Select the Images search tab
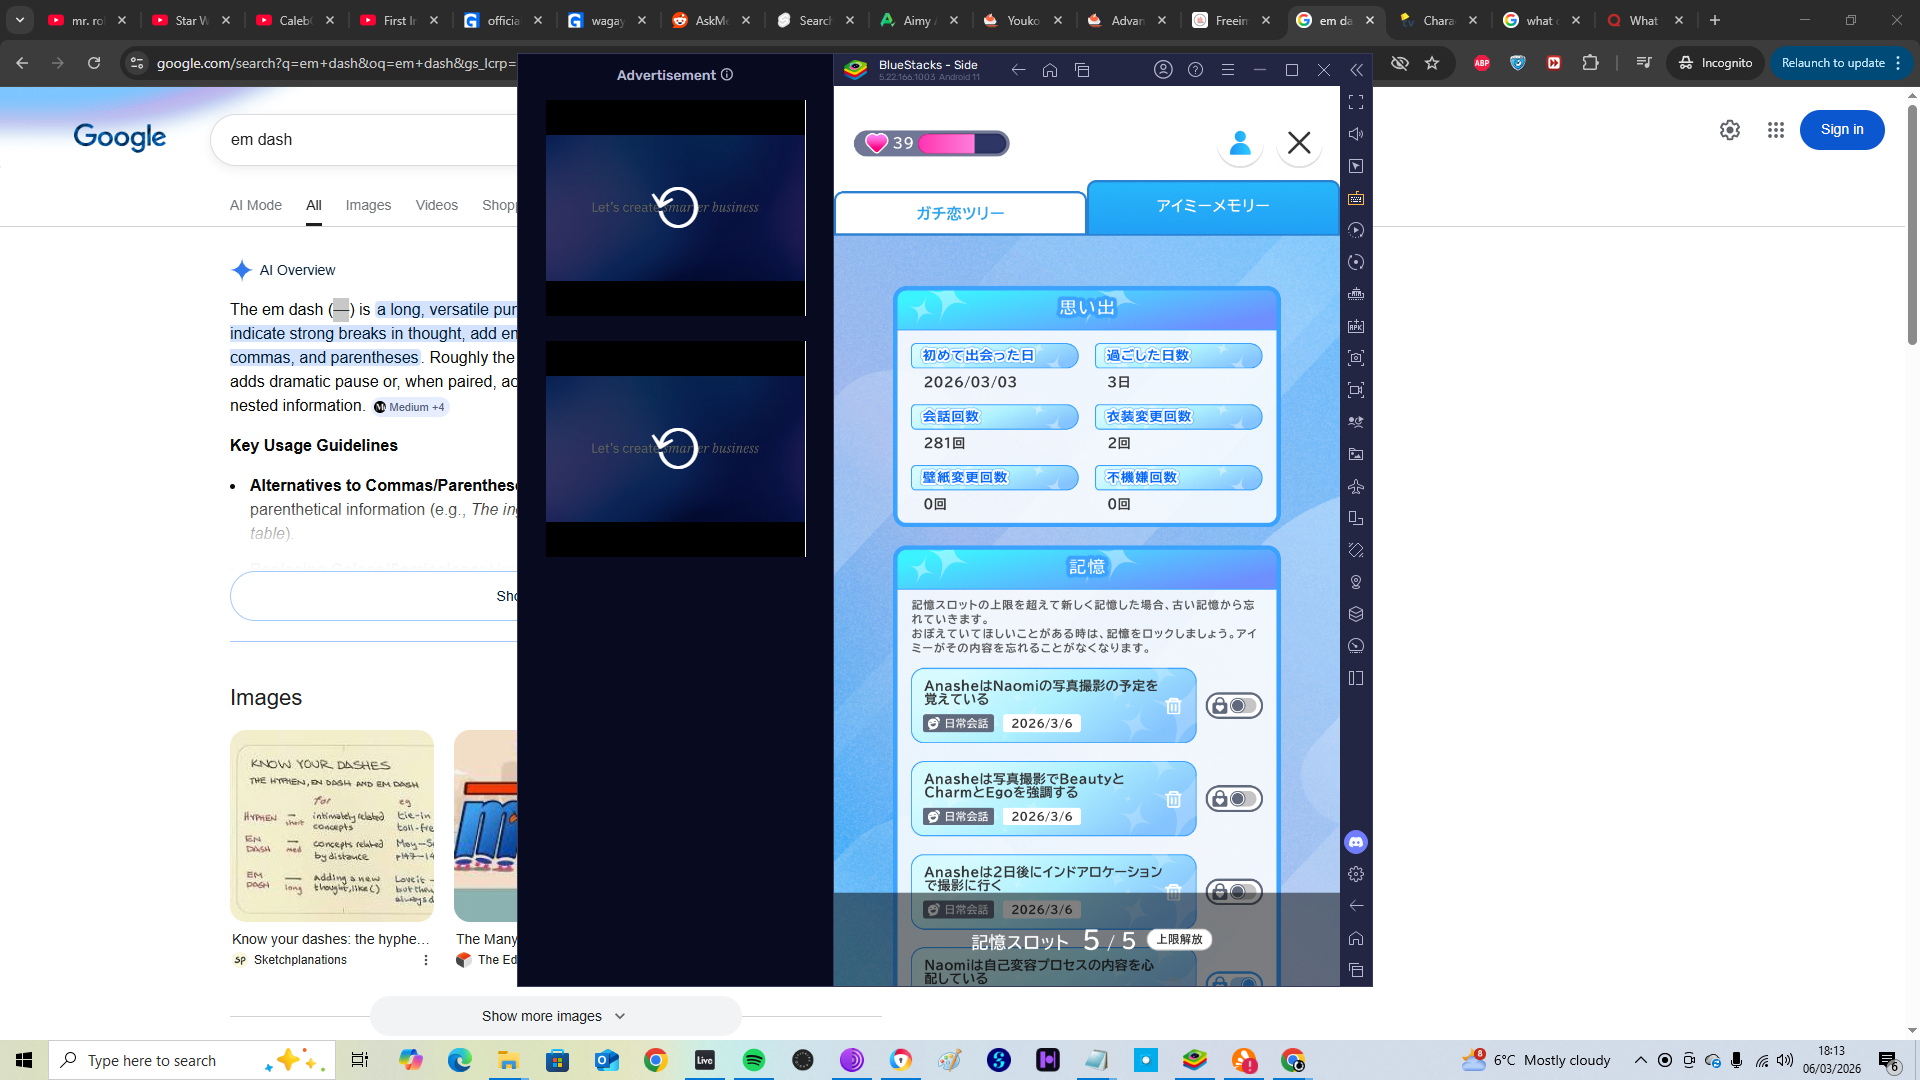This screenshot has height=1080, width=1920. click(x=368, y=205)
